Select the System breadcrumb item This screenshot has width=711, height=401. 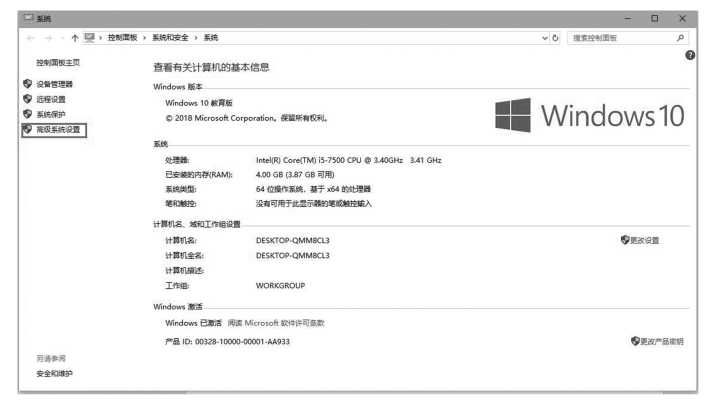pos(210,38)
